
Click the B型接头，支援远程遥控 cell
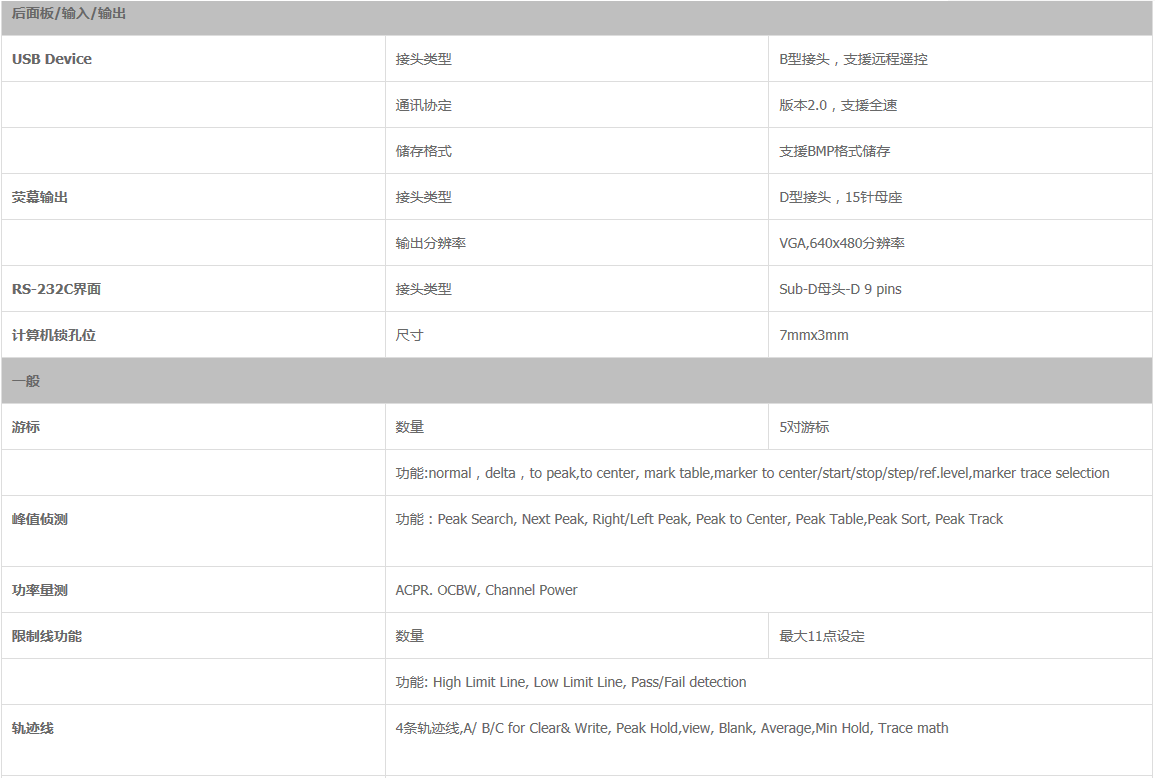tap(853, 59)
